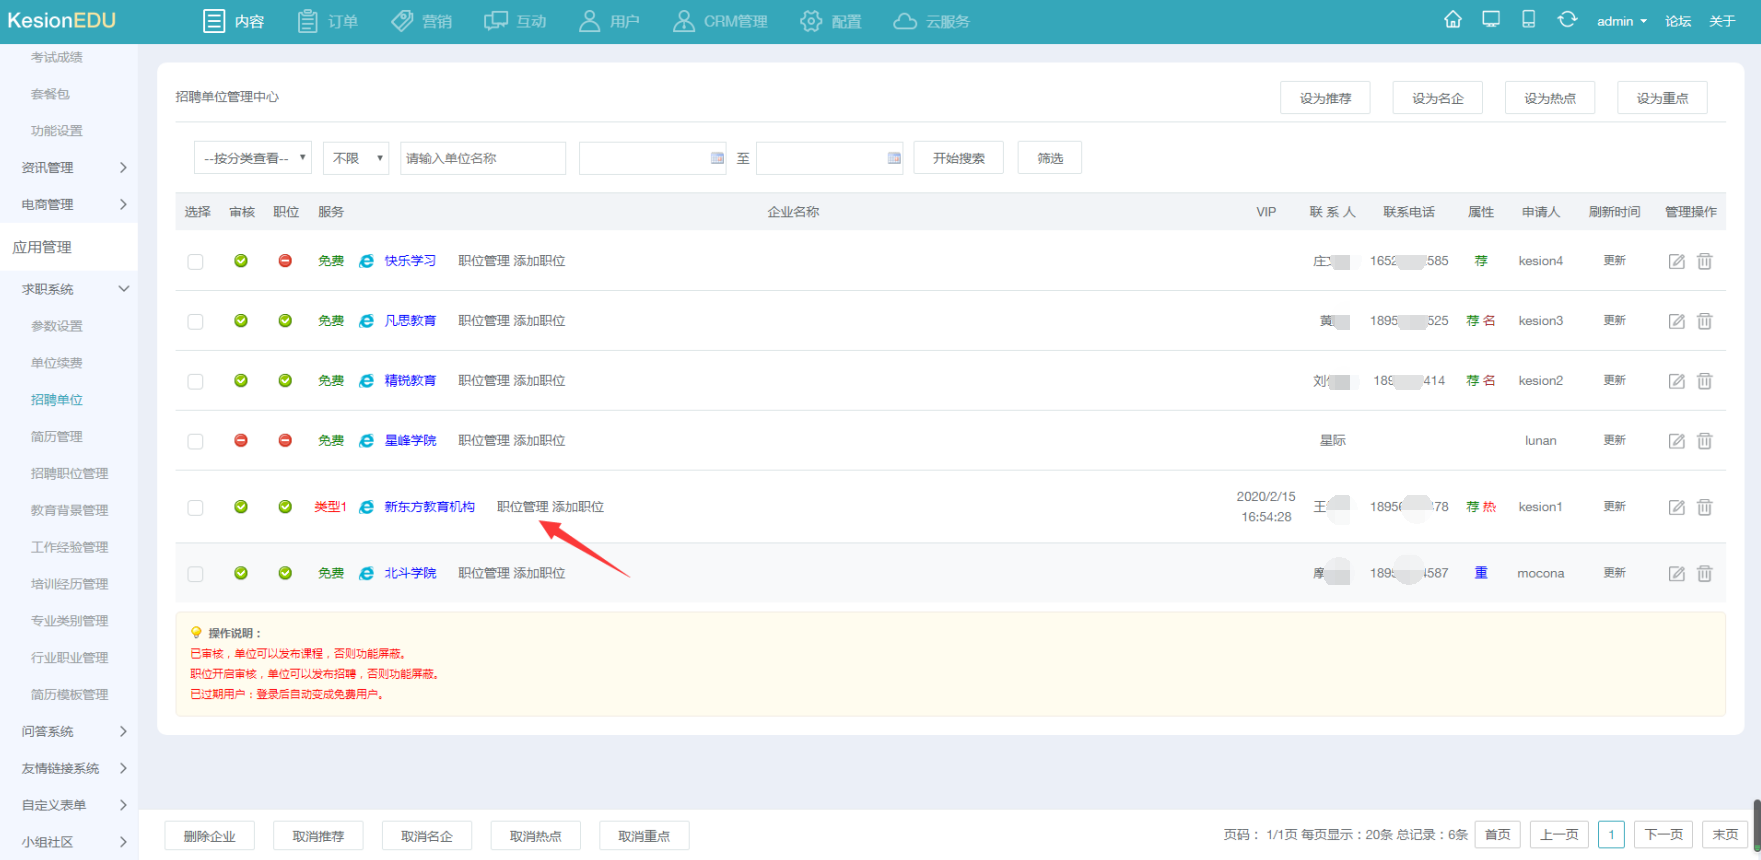1761x860 pixels.
Task: Open the 营销 top menu
Action: [x=421, y=21]
